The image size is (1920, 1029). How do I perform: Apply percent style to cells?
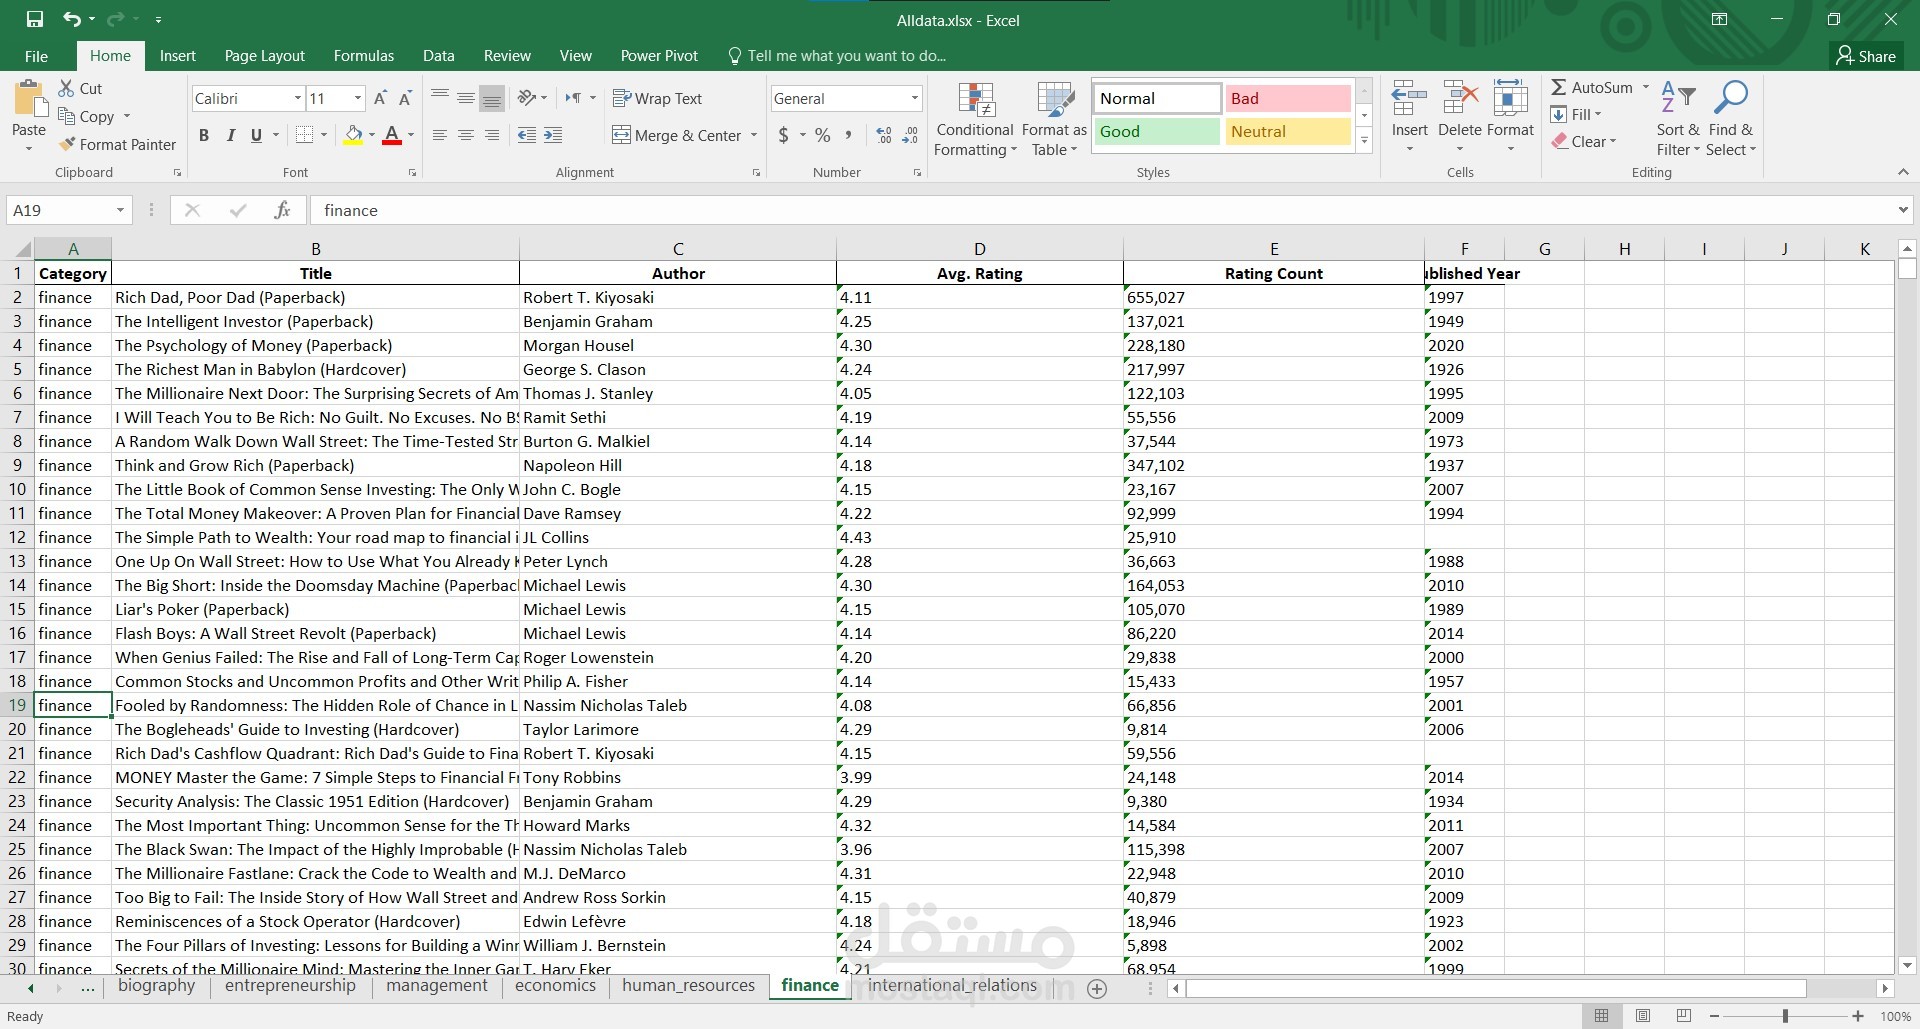point(823,135)
